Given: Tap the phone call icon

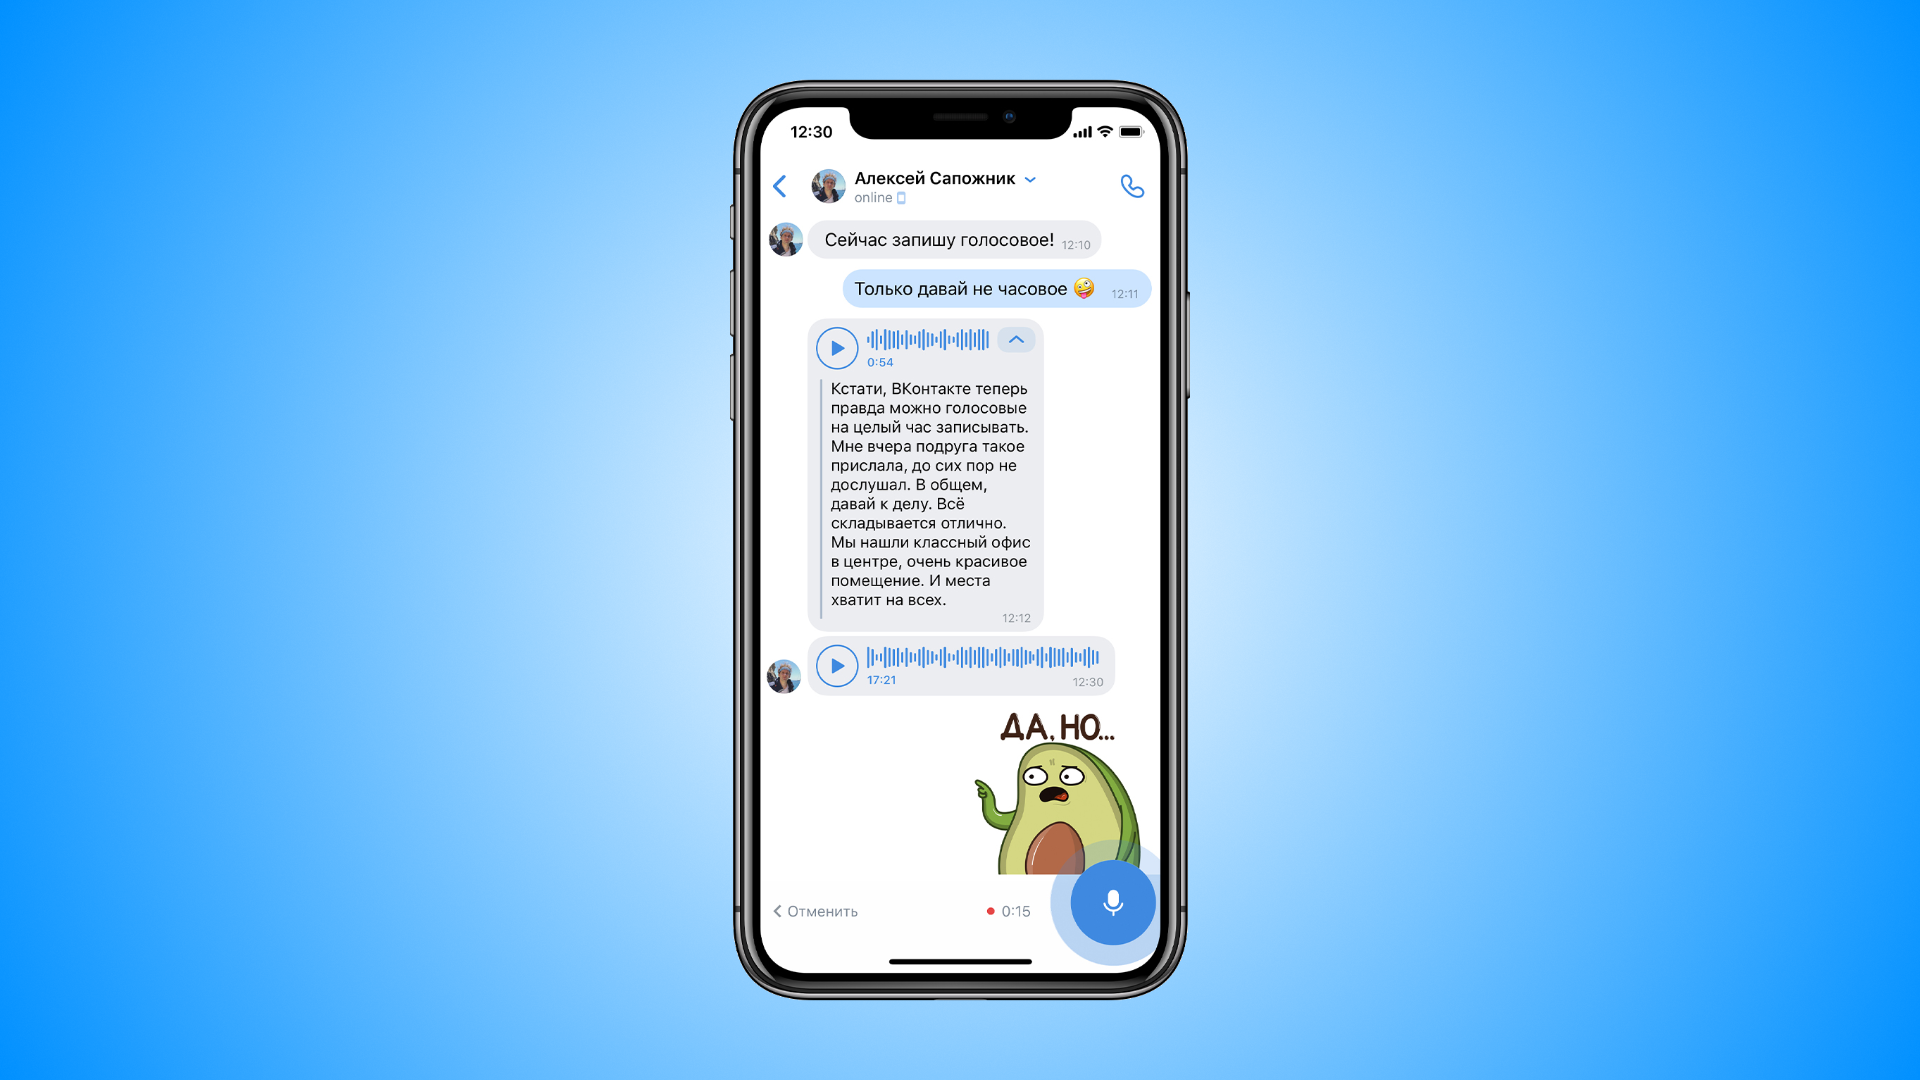Looking at the screenshot, I should pos(1131,186).
